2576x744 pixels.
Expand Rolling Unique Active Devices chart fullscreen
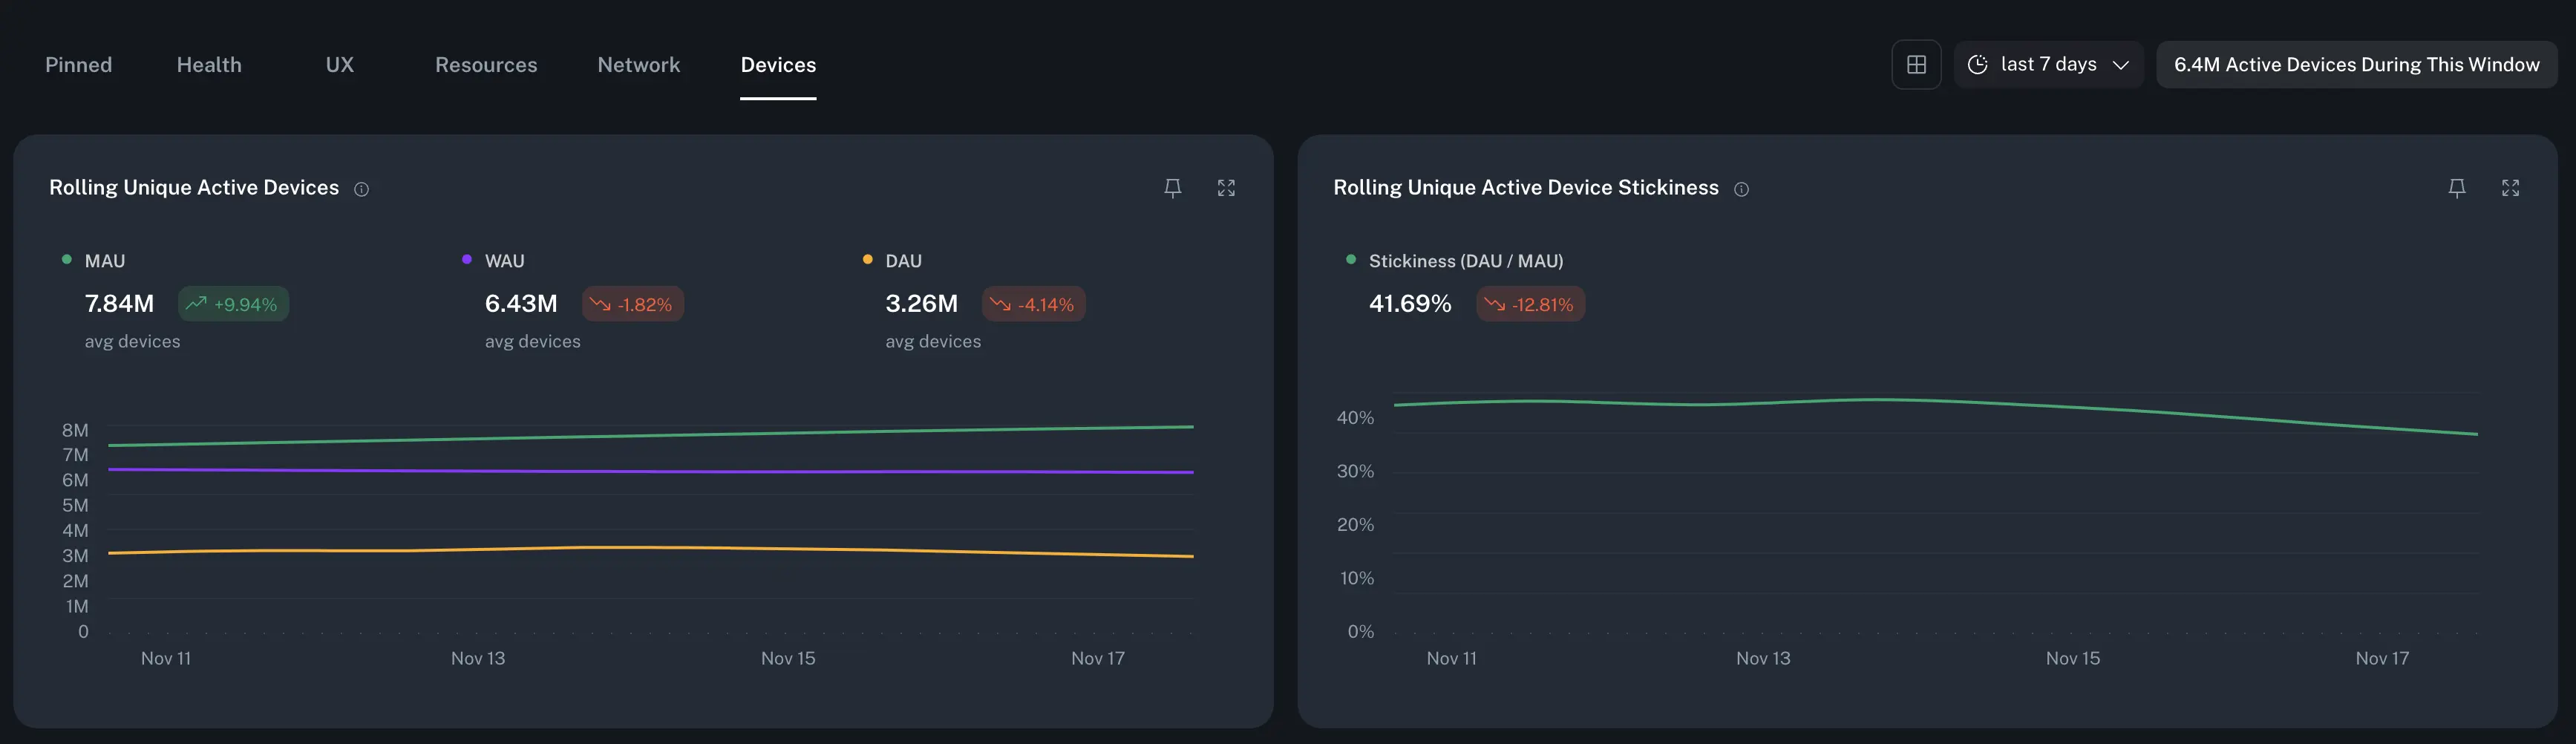coord(1226,188)
